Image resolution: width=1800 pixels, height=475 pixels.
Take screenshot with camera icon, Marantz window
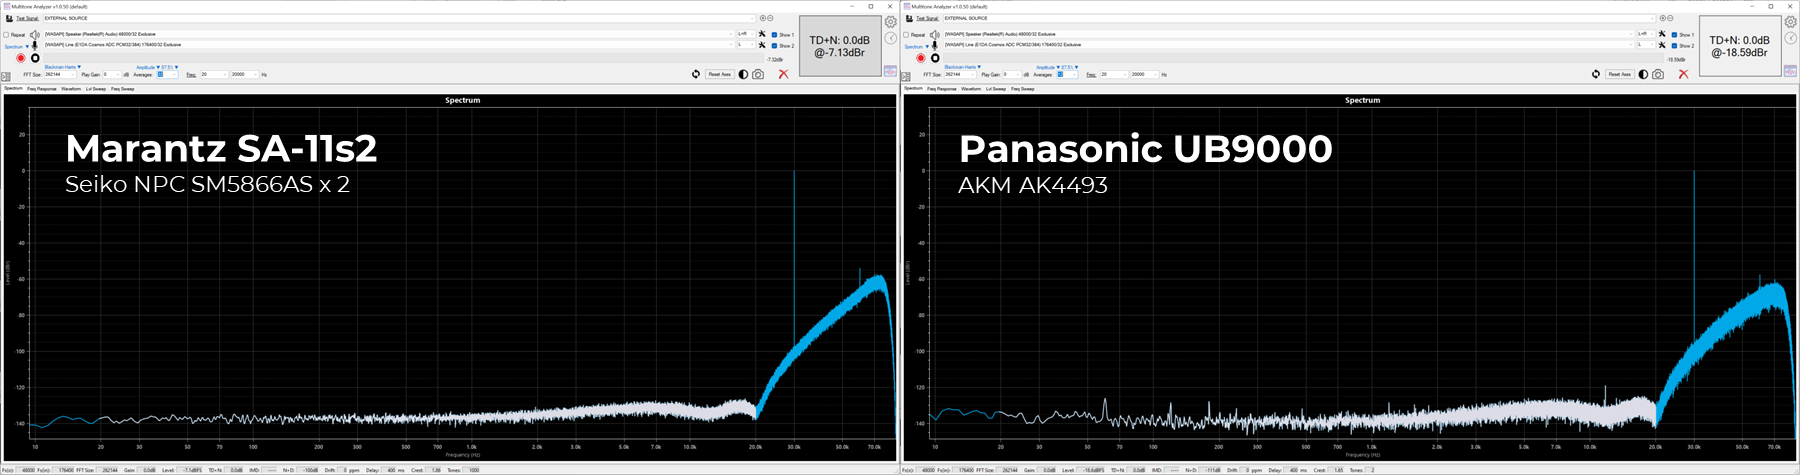pos(758,74)
